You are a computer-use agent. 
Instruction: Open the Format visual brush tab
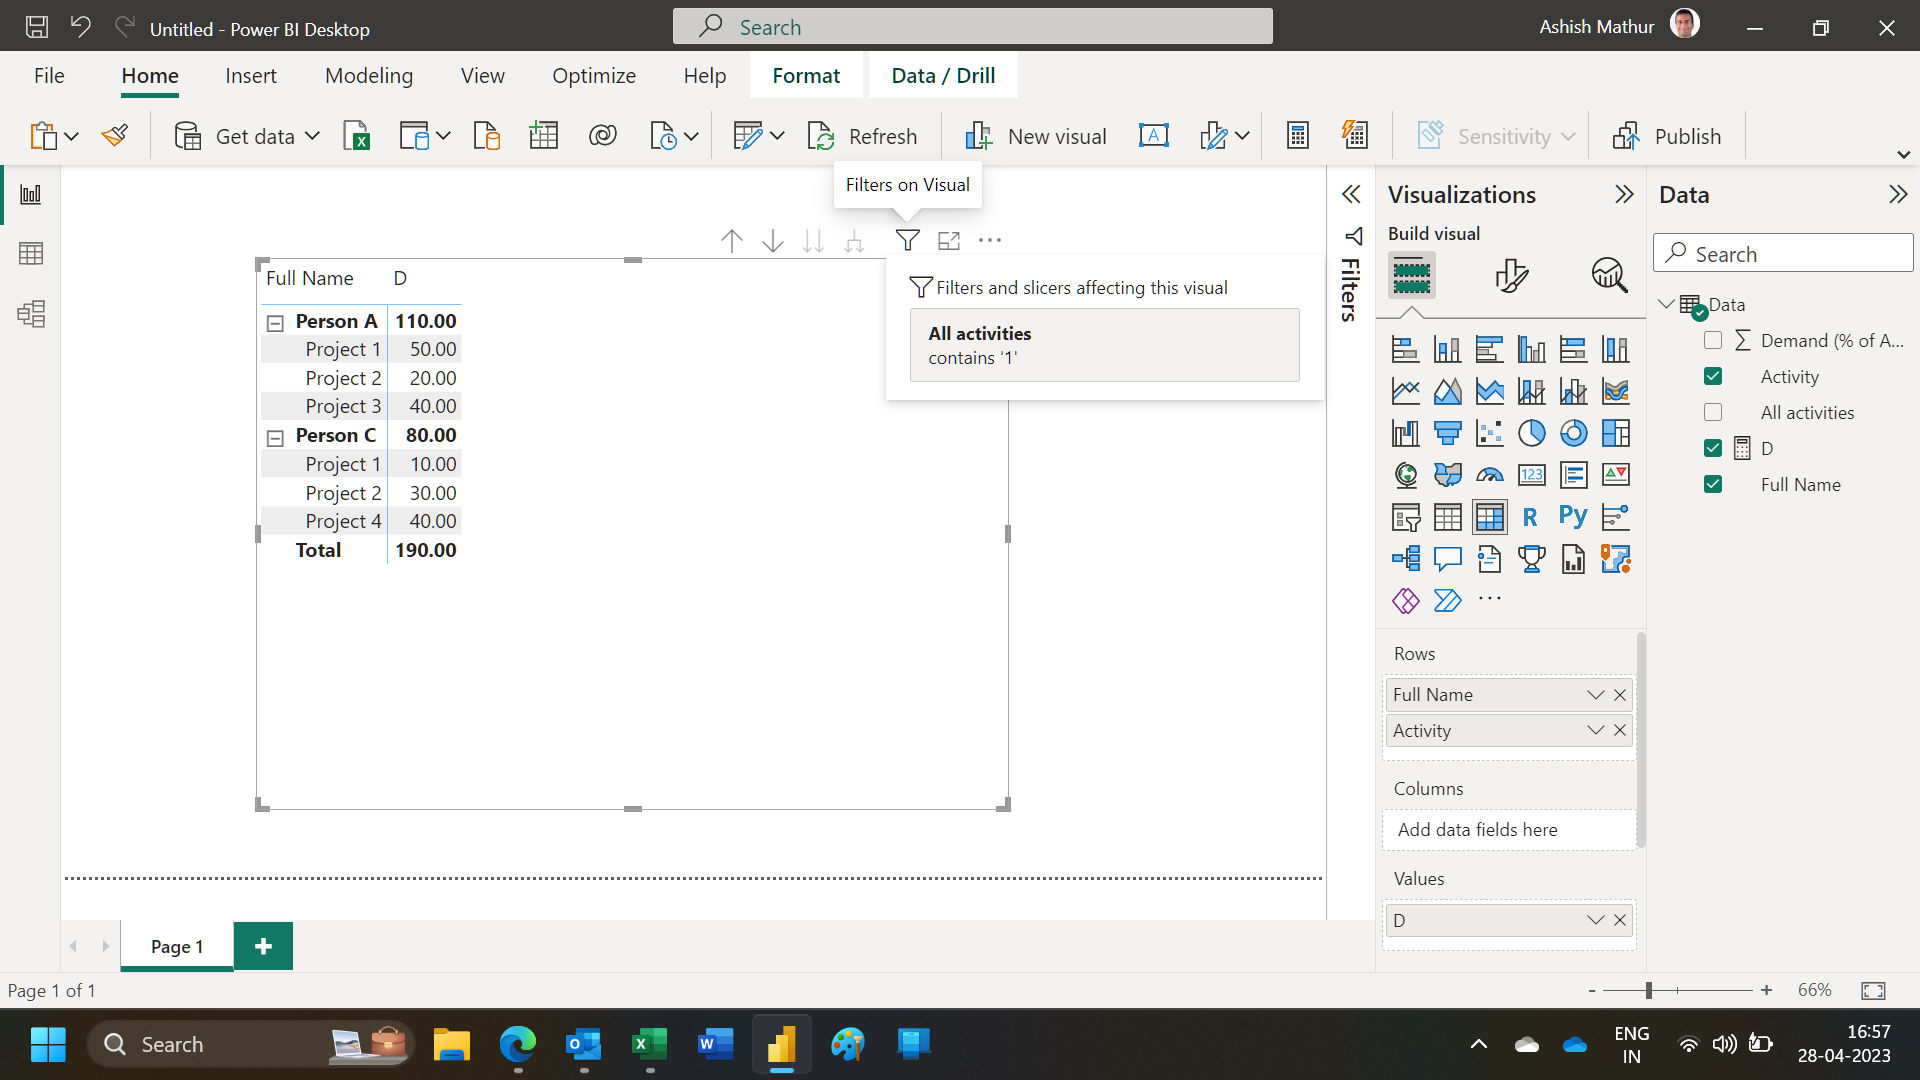tap(1511, 275)
